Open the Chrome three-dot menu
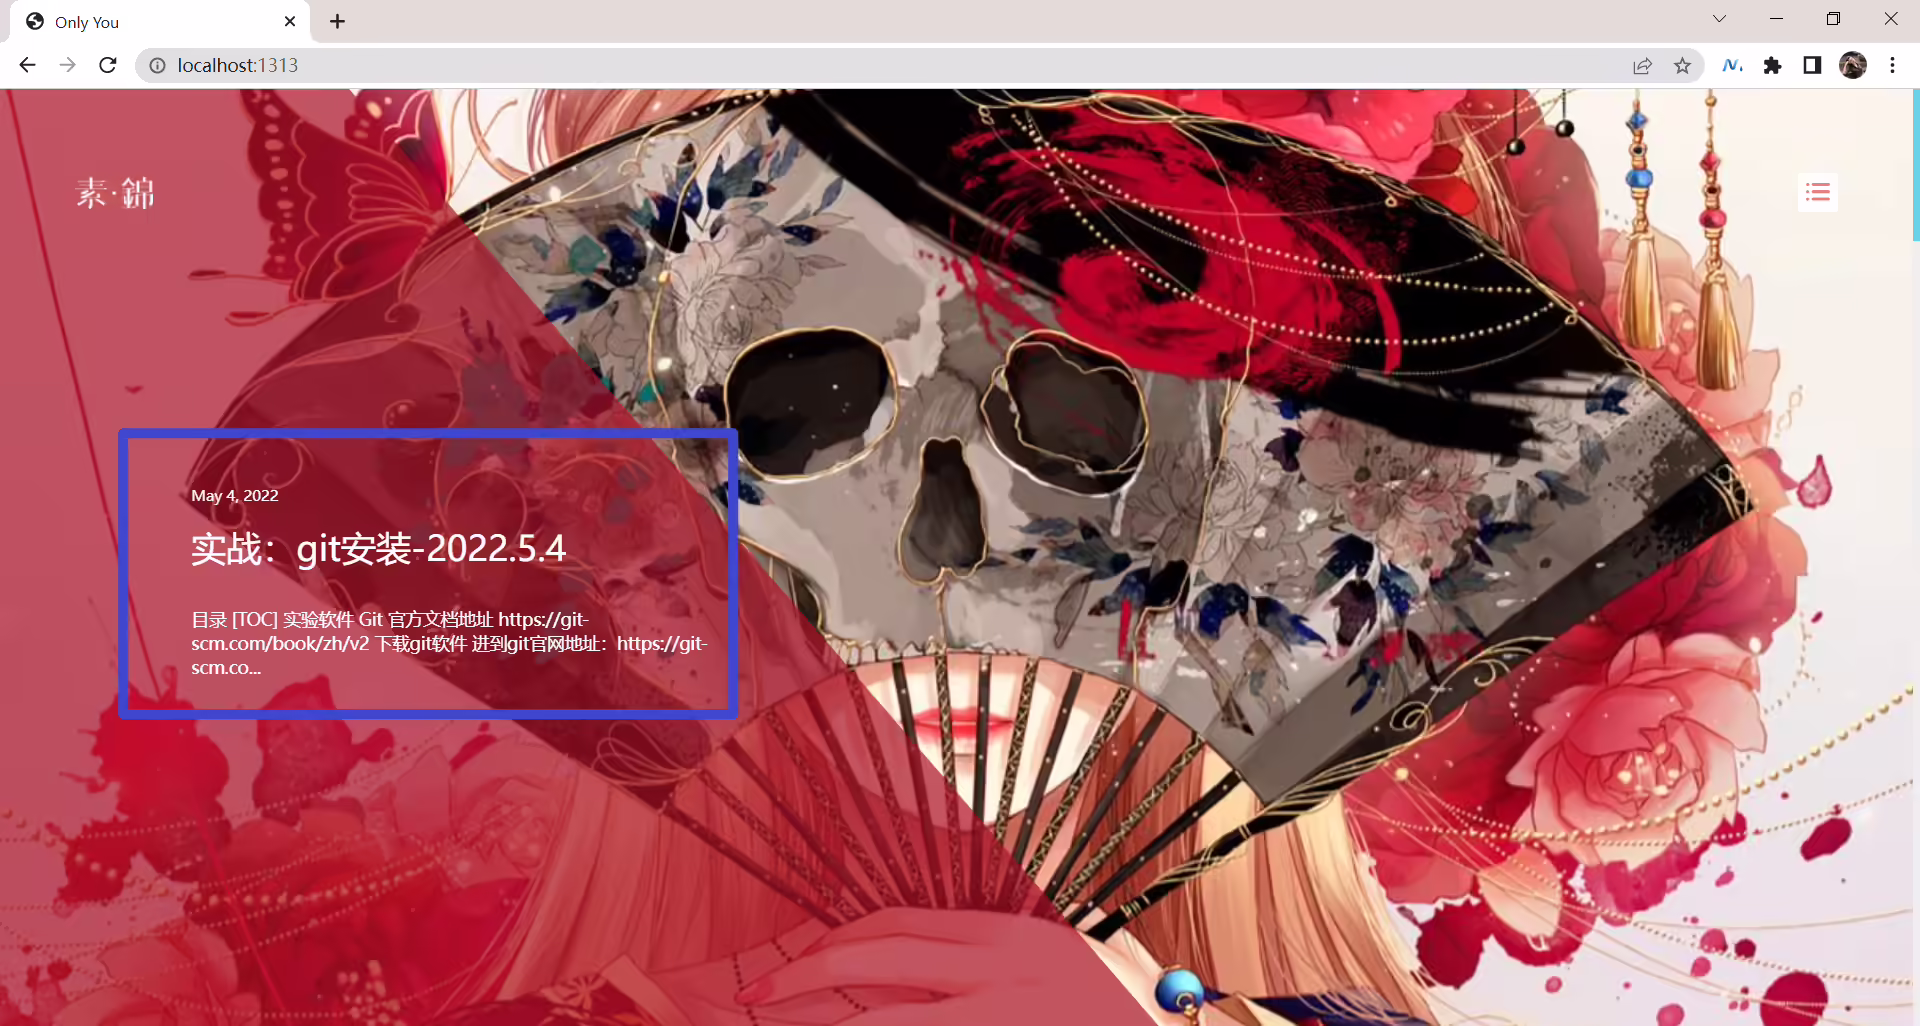 click(1892, 65)
